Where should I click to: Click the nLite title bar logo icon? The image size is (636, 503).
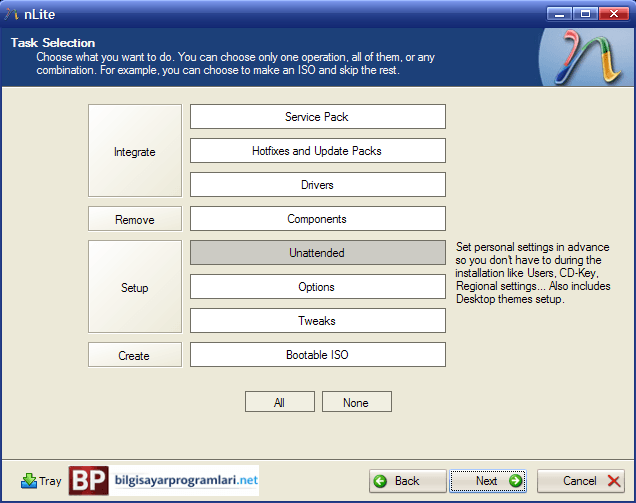[x=12, y=14]
